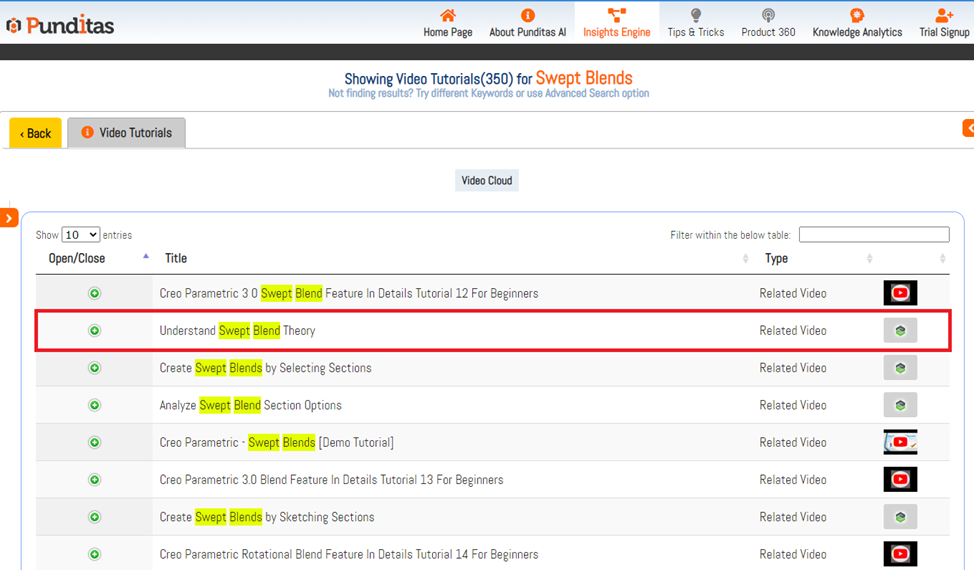Switch to the Video Tutorials tab
The image size is (974, 570).
[x=126, y=133]
